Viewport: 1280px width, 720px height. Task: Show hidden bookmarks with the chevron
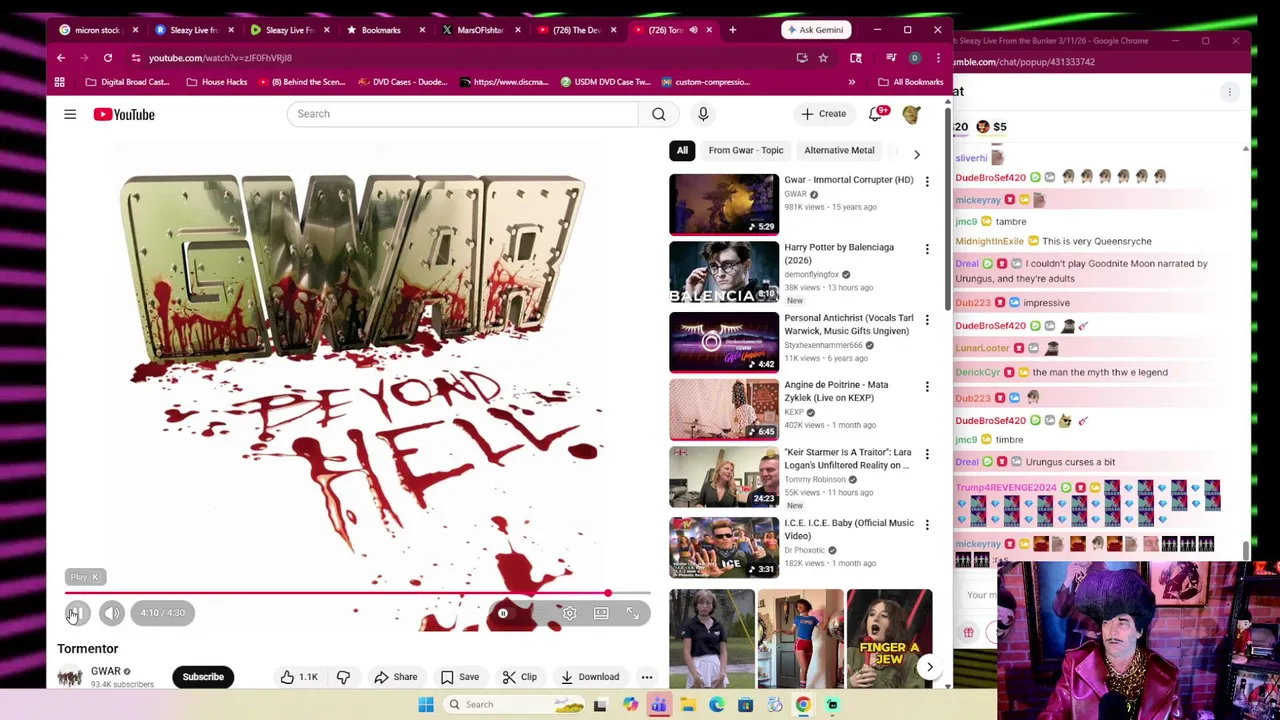(852, 82)
